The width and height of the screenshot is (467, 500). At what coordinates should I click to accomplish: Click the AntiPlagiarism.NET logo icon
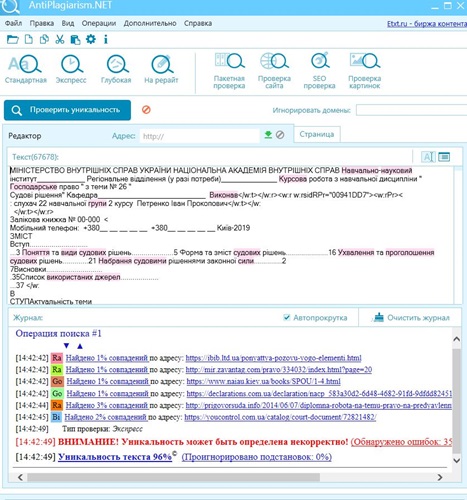click(11, 7)
